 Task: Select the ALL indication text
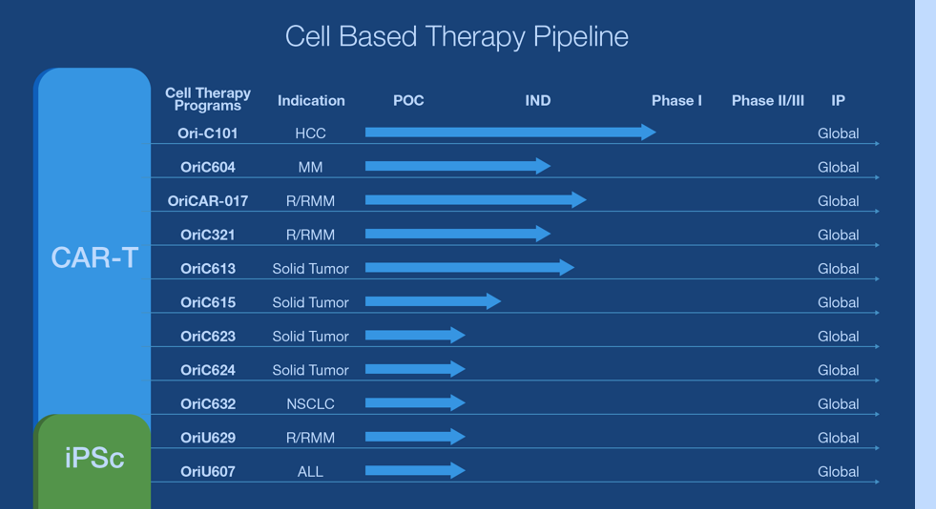point(310,471)
